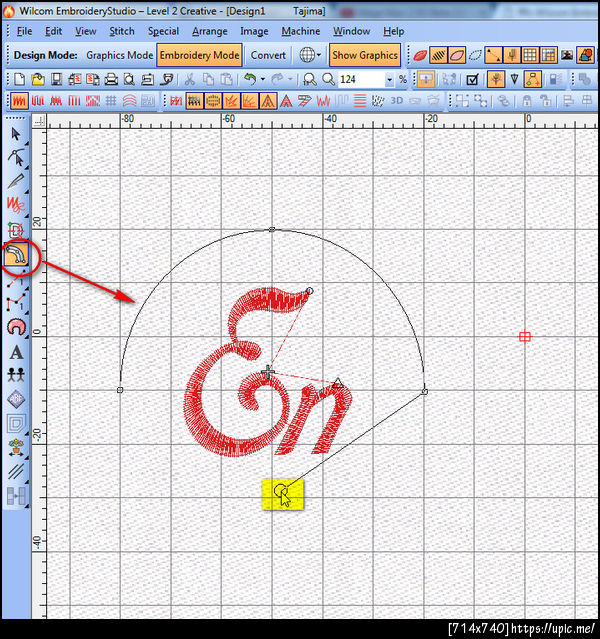Image resolution: width=600 pixels, height=639 pixels.
Task: Click the New design page icon
Action: click(x=20, y=79)
